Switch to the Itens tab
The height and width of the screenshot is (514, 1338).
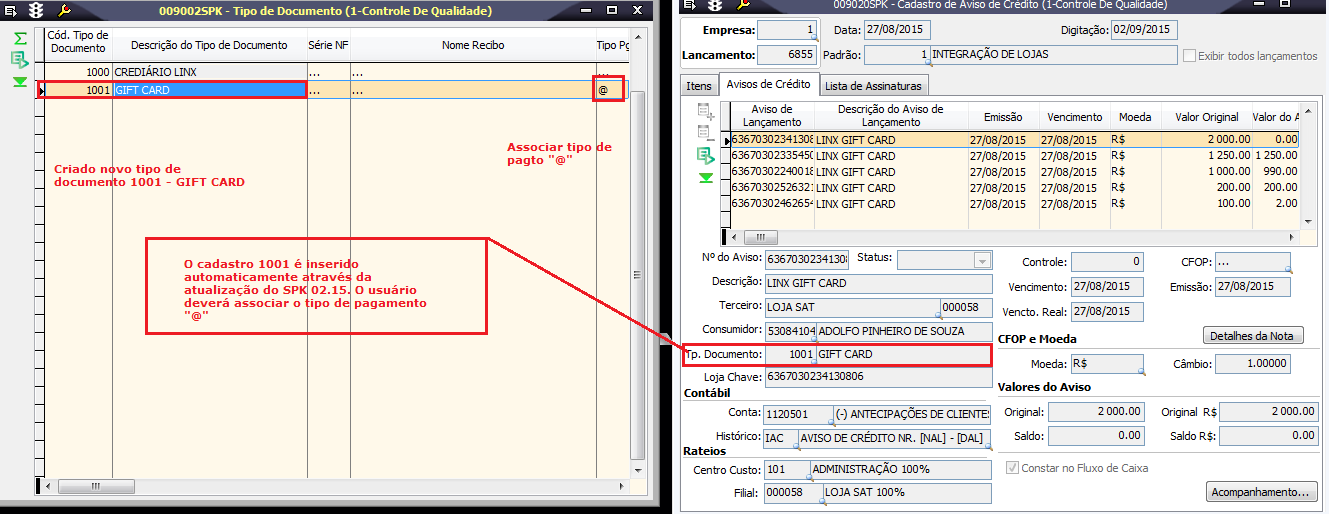click(699, 86)
